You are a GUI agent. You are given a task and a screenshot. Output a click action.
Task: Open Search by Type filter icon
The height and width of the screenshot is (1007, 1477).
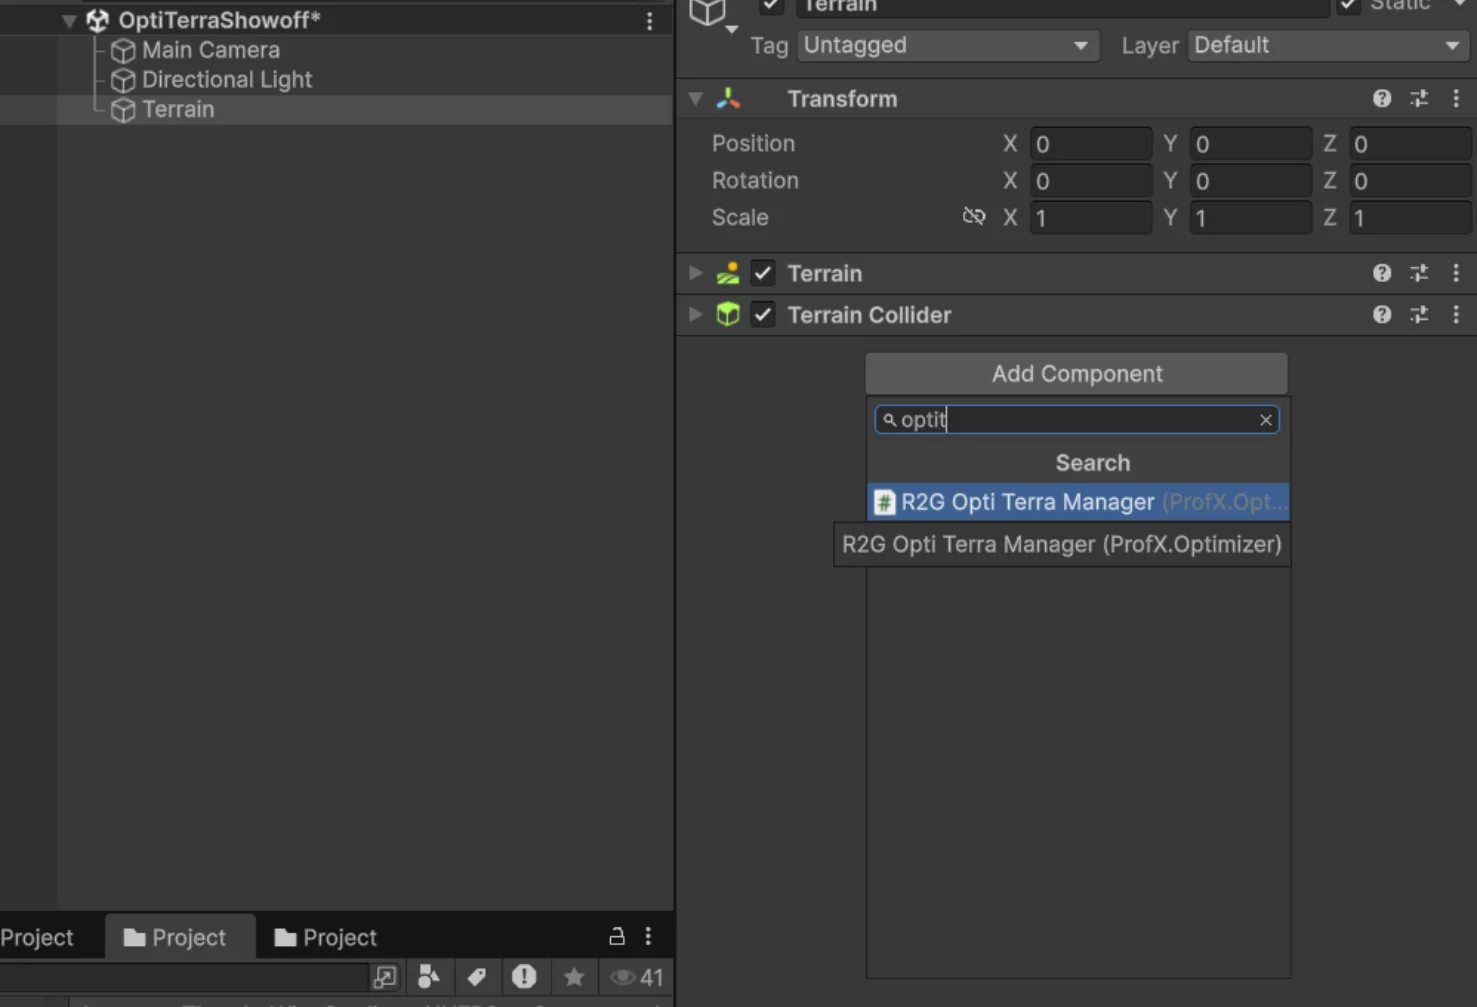(x=429, y=977)
